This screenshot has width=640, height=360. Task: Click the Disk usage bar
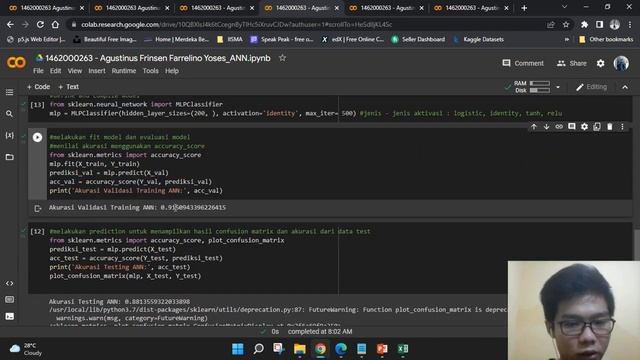pyautogui.click(x=540, y=90)
